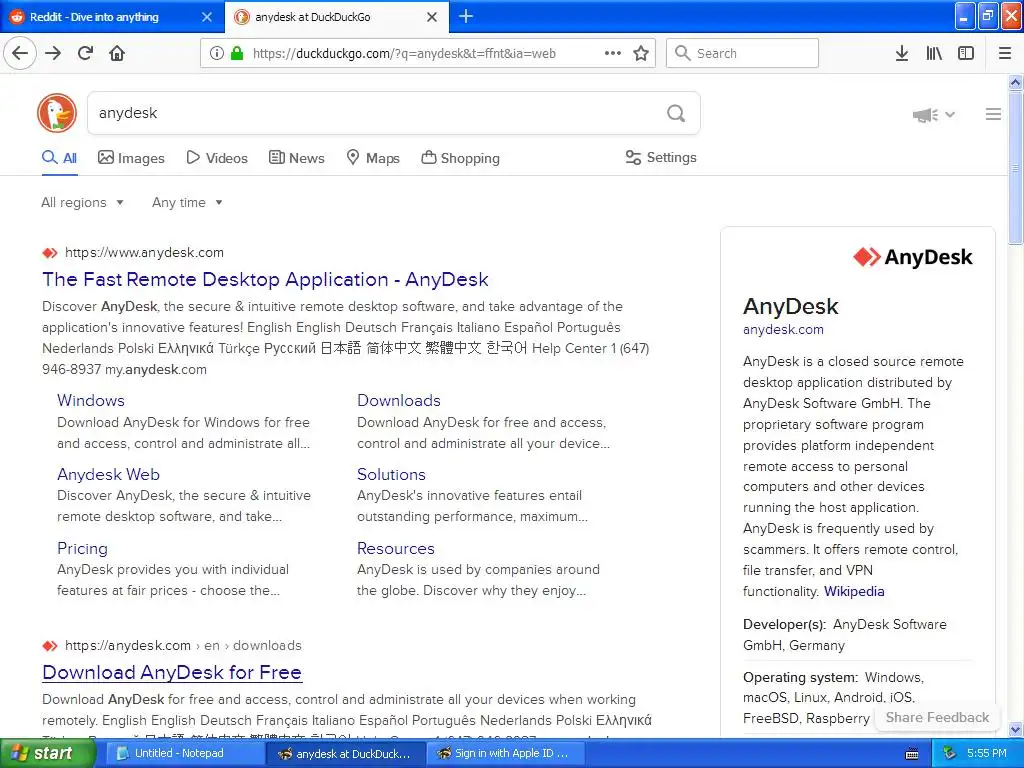Toggle the sidebar view icon

click(966, 54)
